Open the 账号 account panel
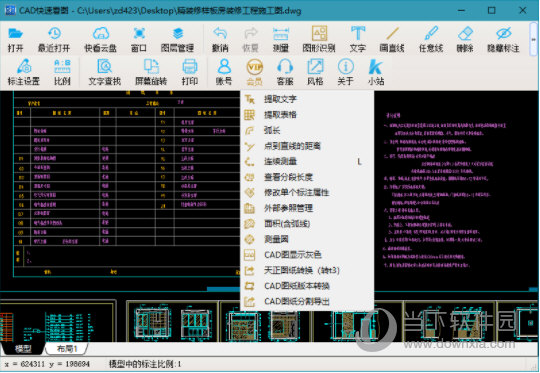The width and height of the screenshot is (540, 373). (x=224, y=72)
